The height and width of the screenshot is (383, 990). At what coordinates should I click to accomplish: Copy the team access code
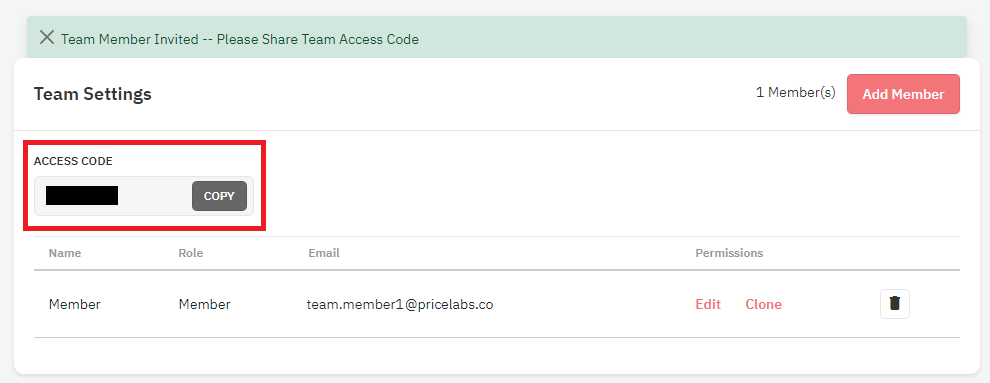pos(219,196)
